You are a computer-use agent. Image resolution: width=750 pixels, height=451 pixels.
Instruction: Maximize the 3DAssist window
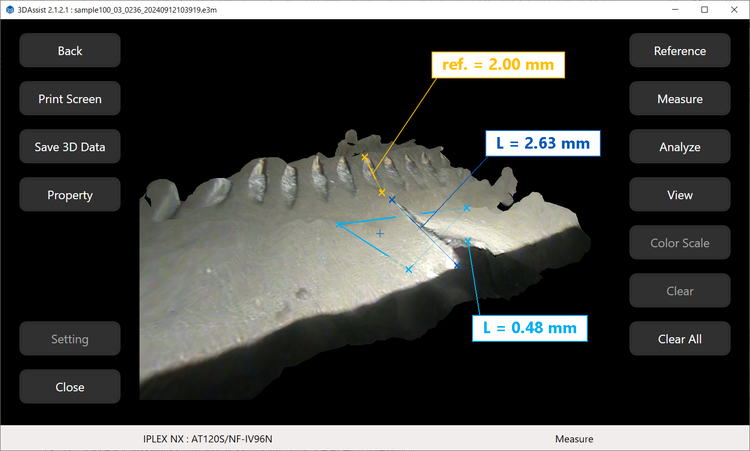tap(704, 9)
